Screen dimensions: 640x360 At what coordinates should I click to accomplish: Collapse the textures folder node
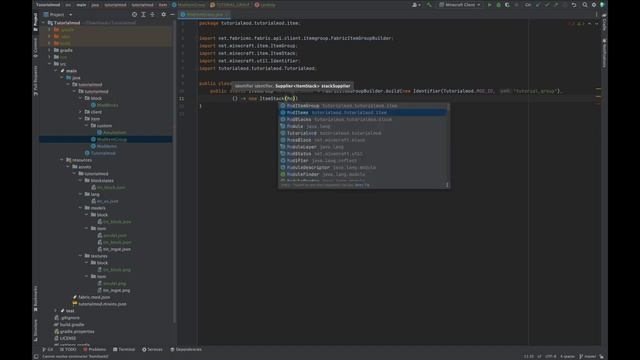(x=80, y=256)
